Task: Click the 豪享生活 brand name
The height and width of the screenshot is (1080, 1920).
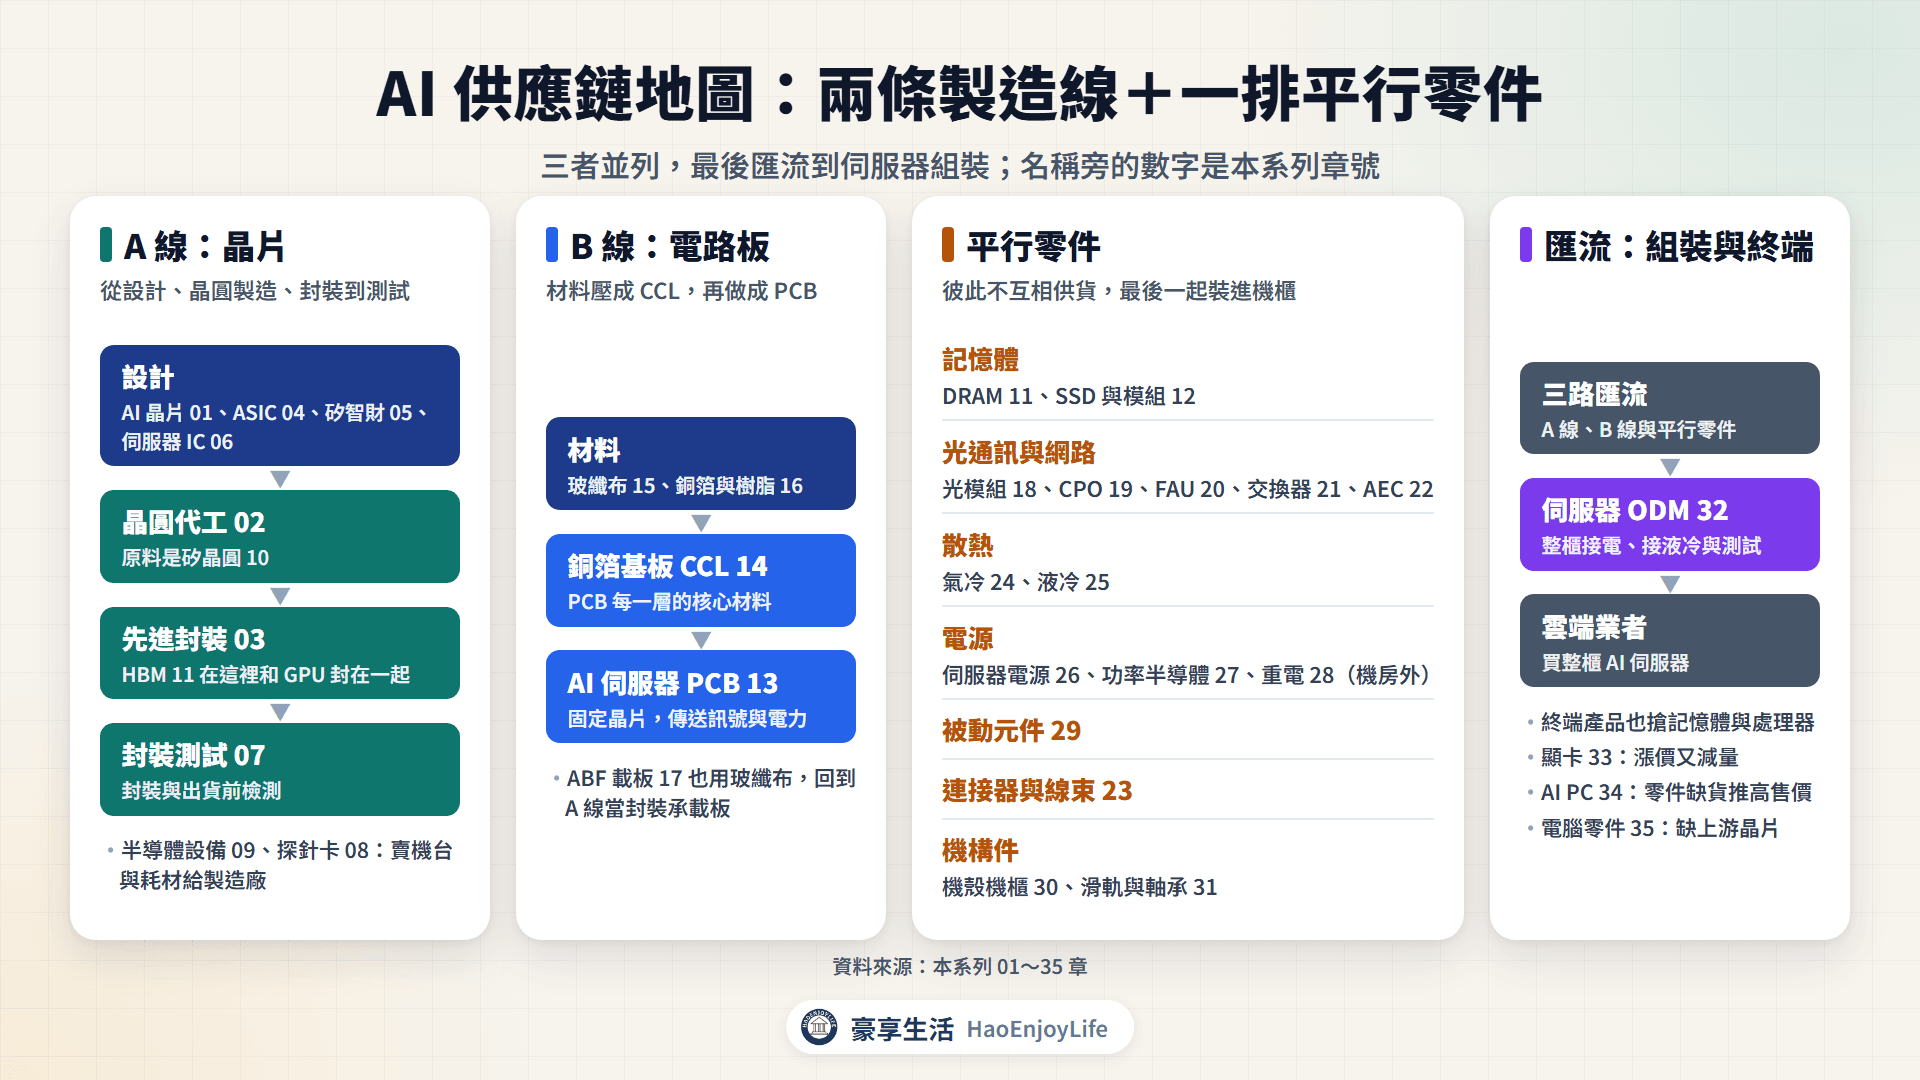Action: 902,1029
